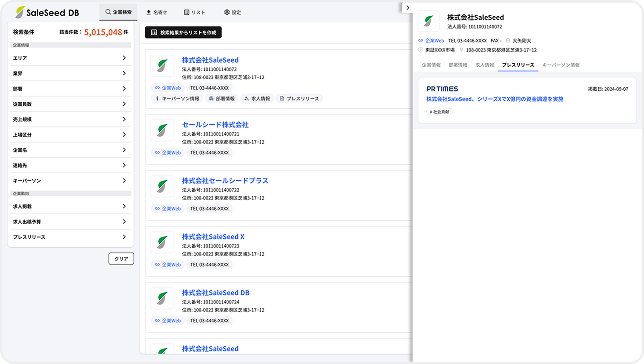This screenshot has width=644, height=364.
Task: Click the SaleSeed DB leaf logo
Action: point(19,12)
